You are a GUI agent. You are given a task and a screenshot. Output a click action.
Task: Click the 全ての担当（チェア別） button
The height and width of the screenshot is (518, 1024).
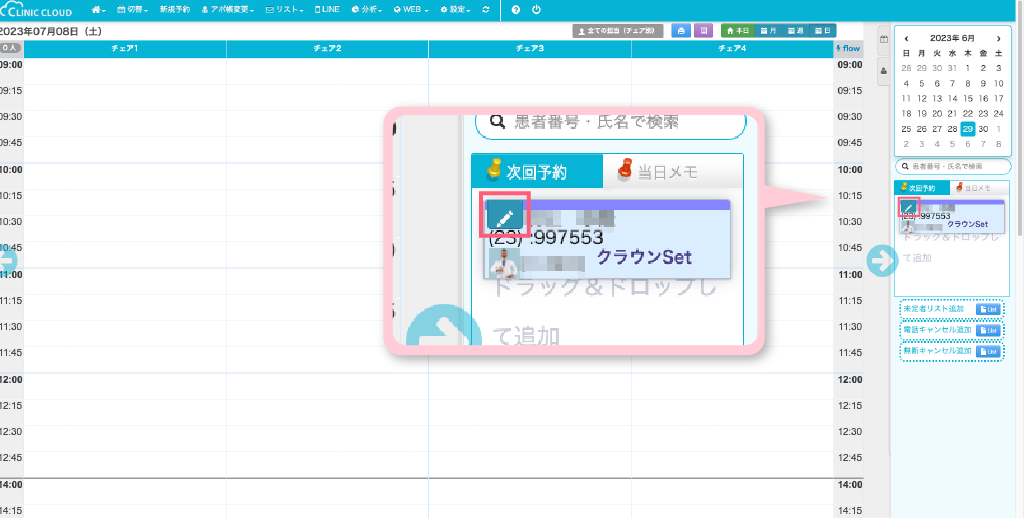point(618,31)
